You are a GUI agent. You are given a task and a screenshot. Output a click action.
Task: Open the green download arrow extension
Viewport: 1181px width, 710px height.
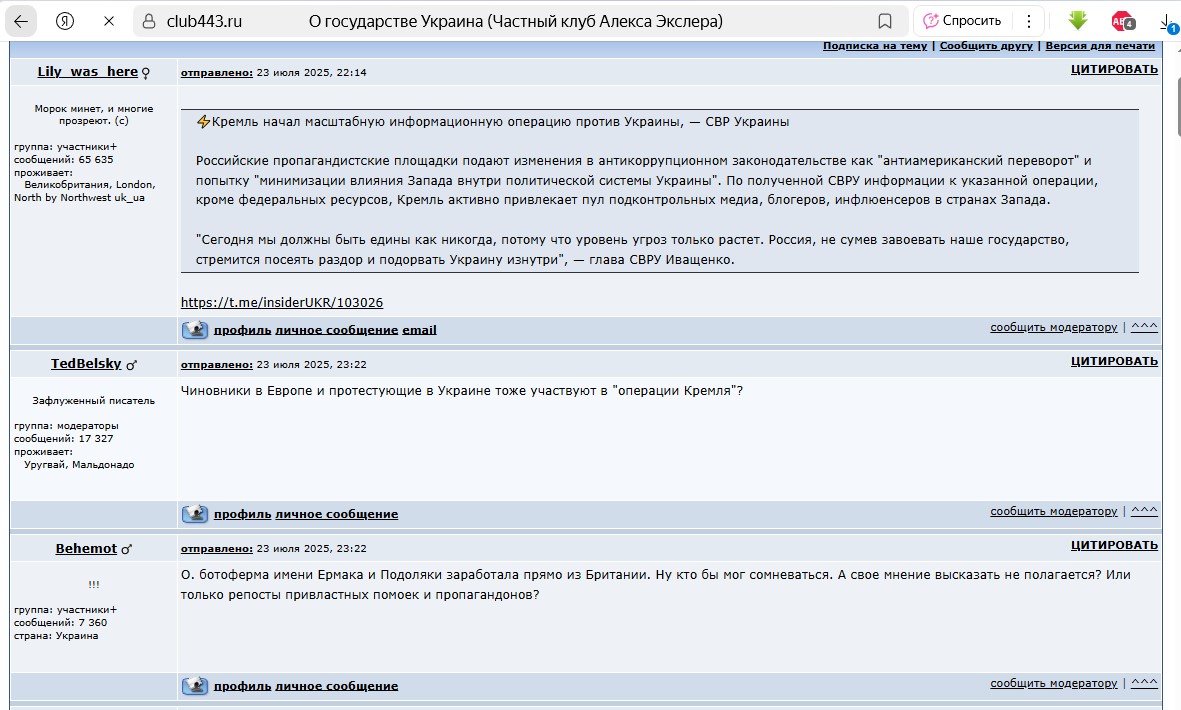pos(1078,21)
